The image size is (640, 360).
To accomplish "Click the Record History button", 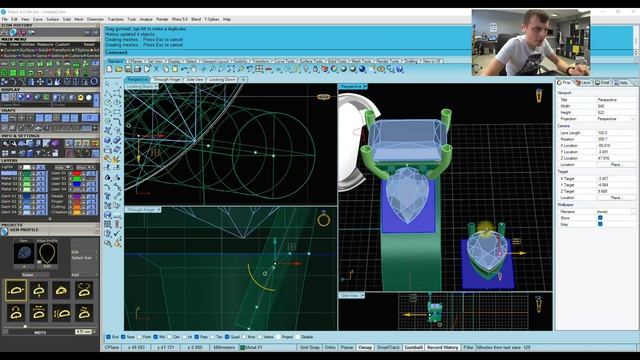I will (x=442, y=347).
